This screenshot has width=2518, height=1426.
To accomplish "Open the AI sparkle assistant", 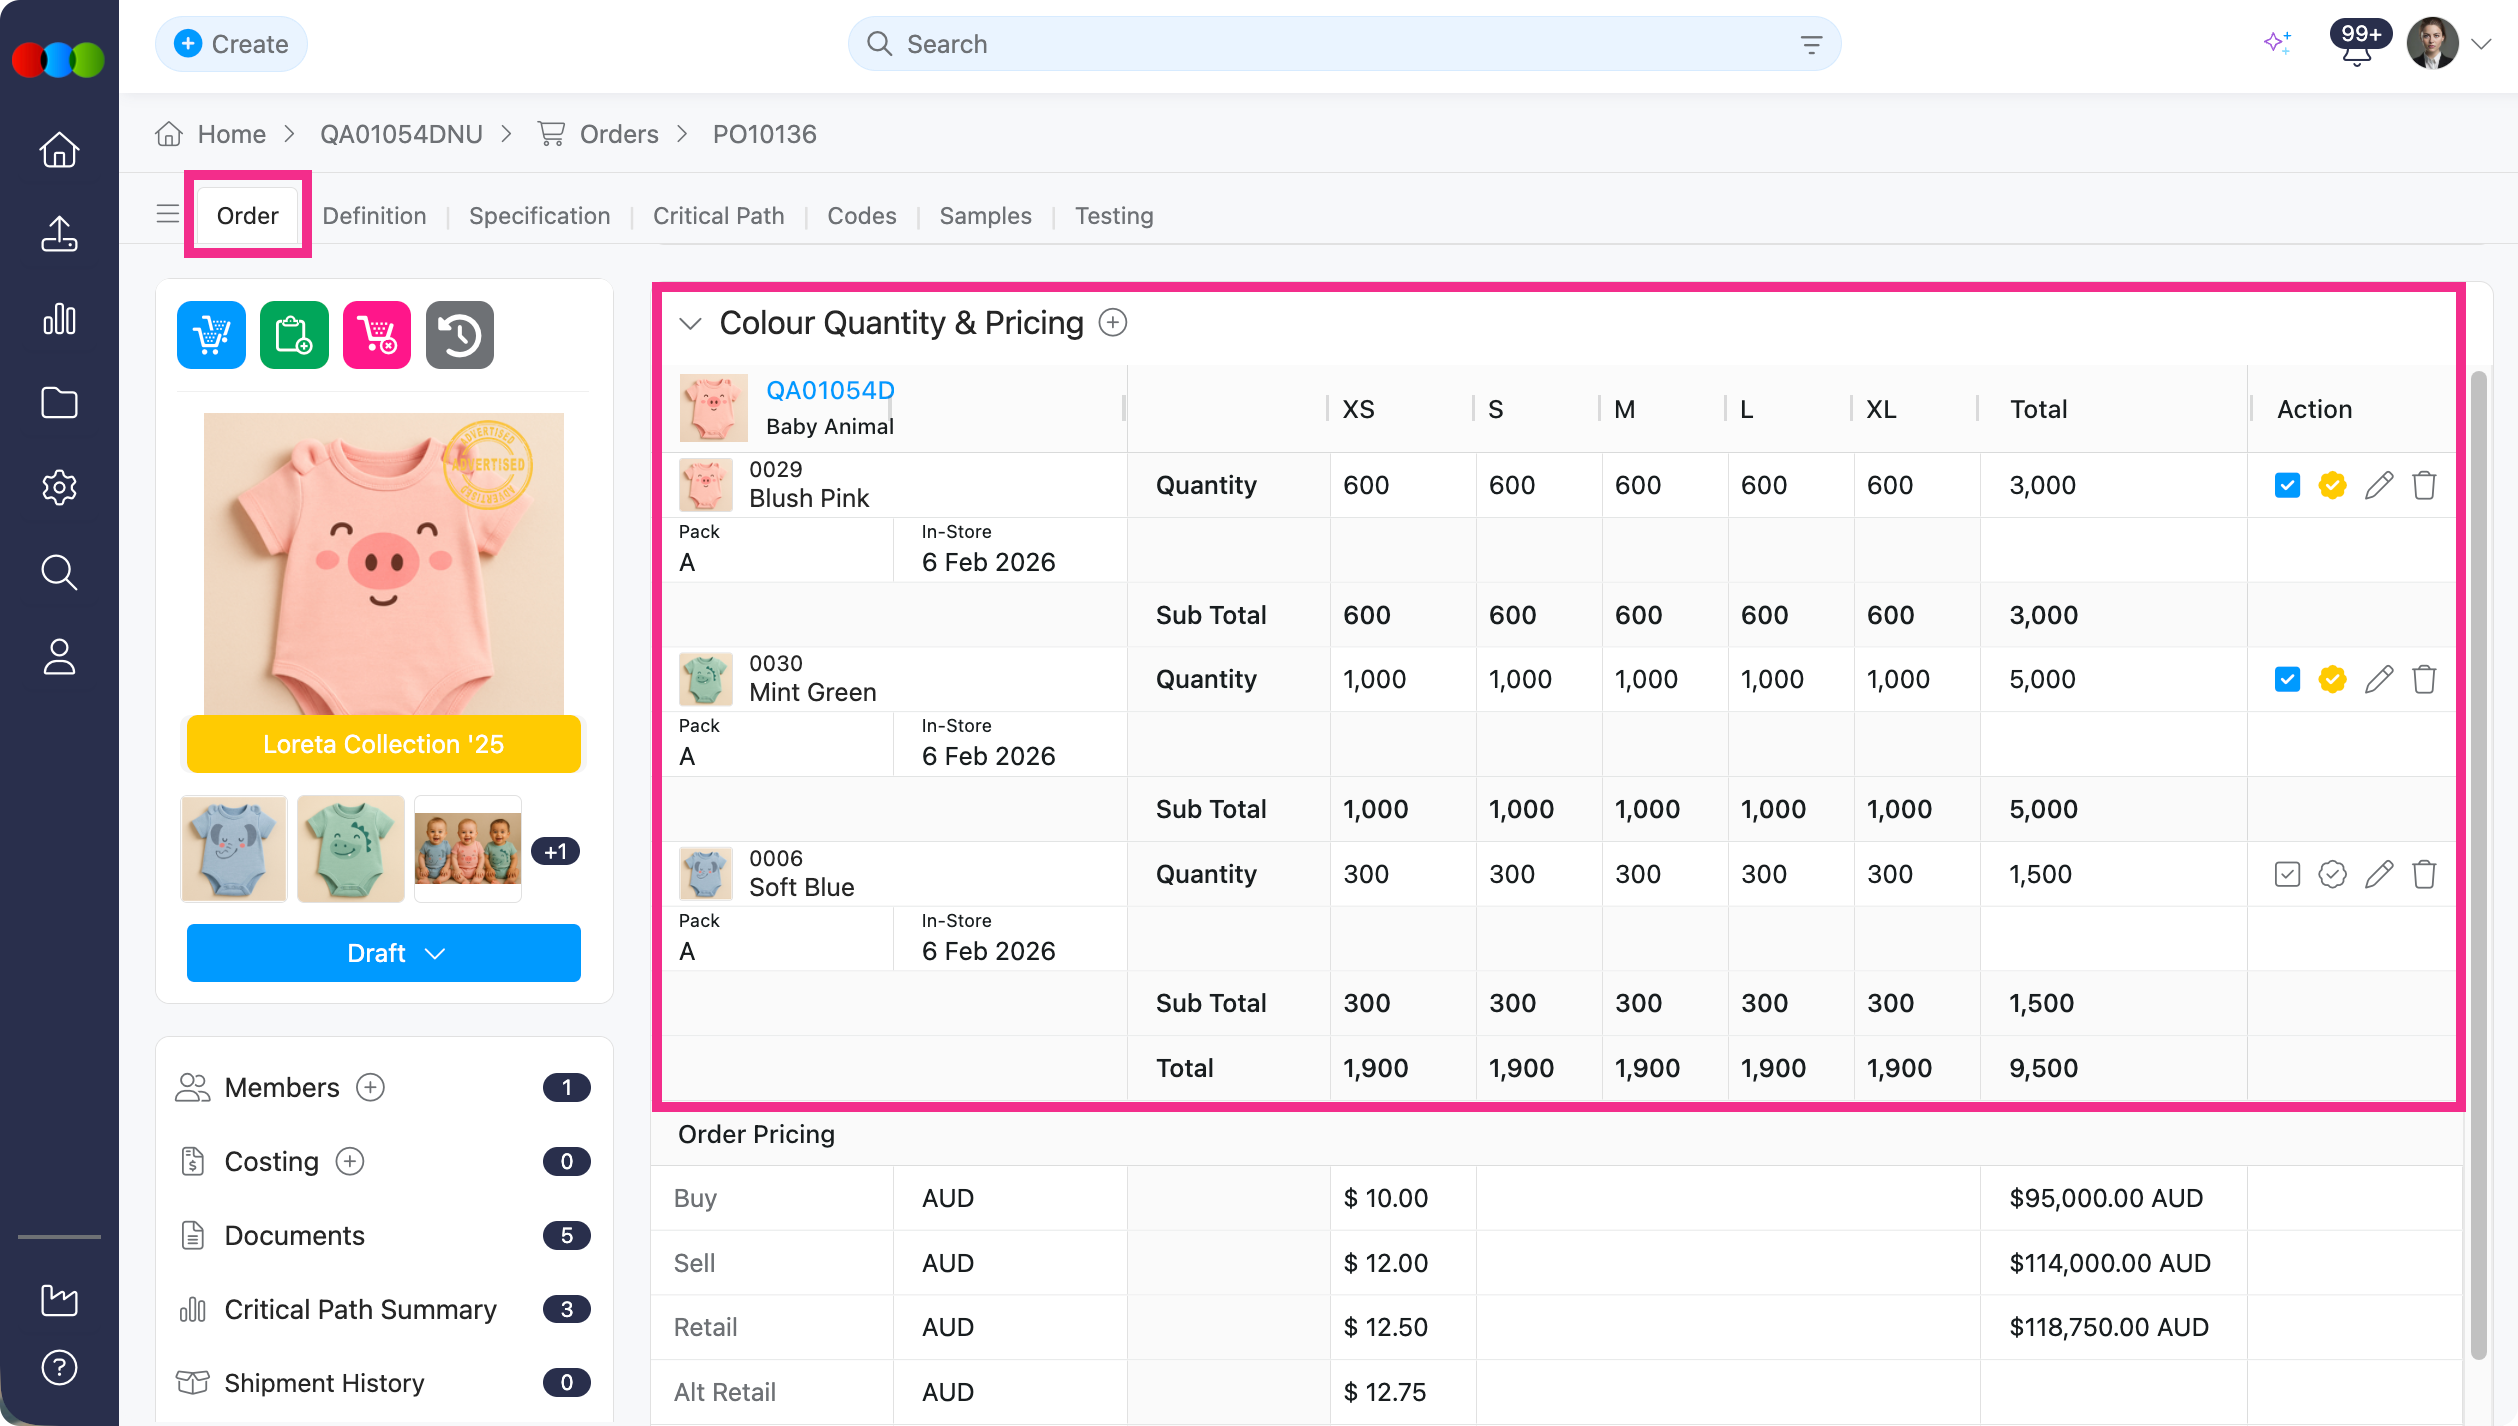I will point(2278,43).
